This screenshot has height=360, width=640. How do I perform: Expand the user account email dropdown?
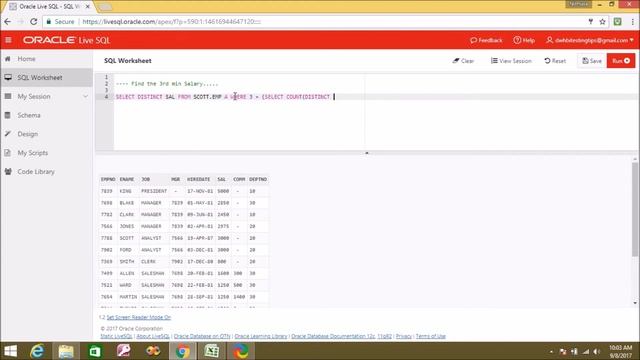click(590, 40)
